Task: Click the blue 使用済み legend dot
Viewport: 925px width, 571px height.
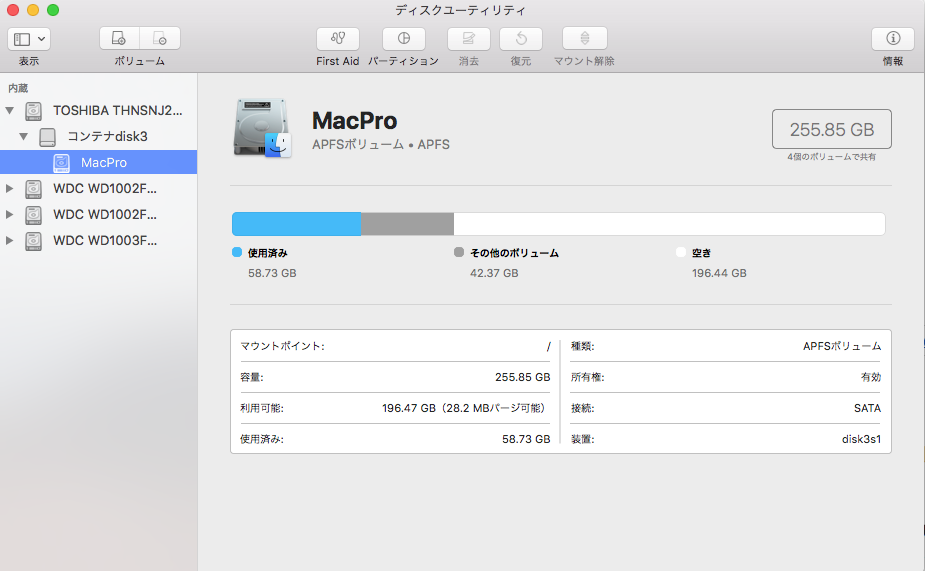Action: click(237, 253)
